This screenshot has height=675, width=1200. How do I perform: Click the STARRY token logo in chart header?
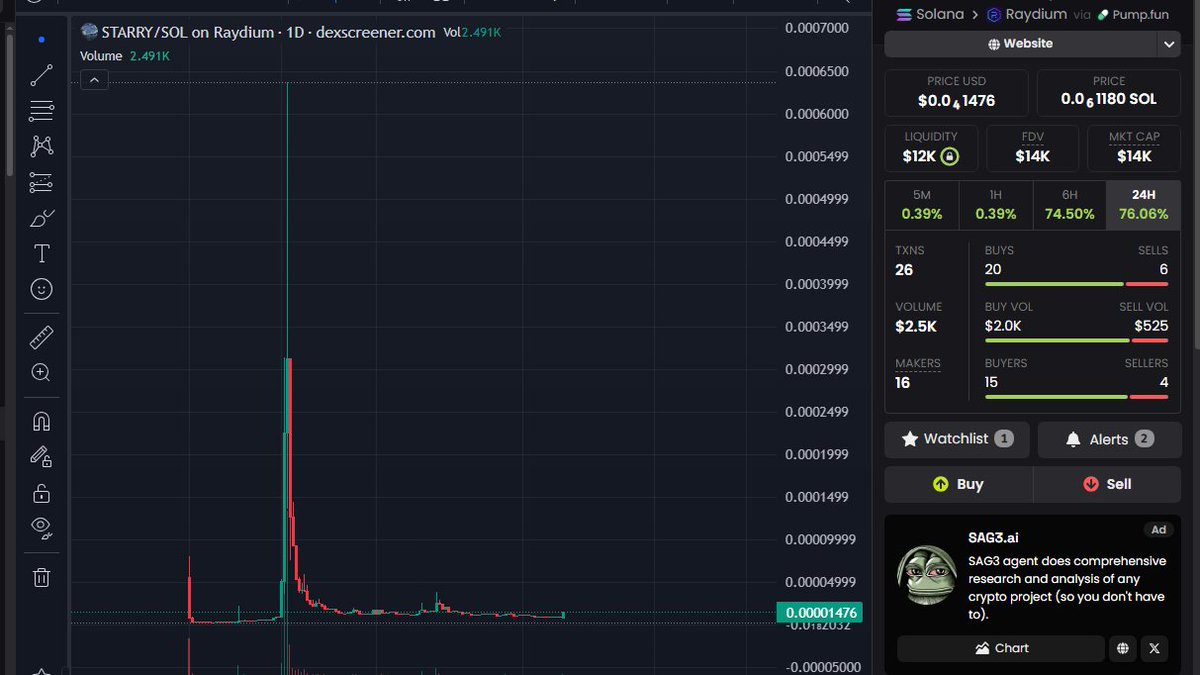coord(89,32)
